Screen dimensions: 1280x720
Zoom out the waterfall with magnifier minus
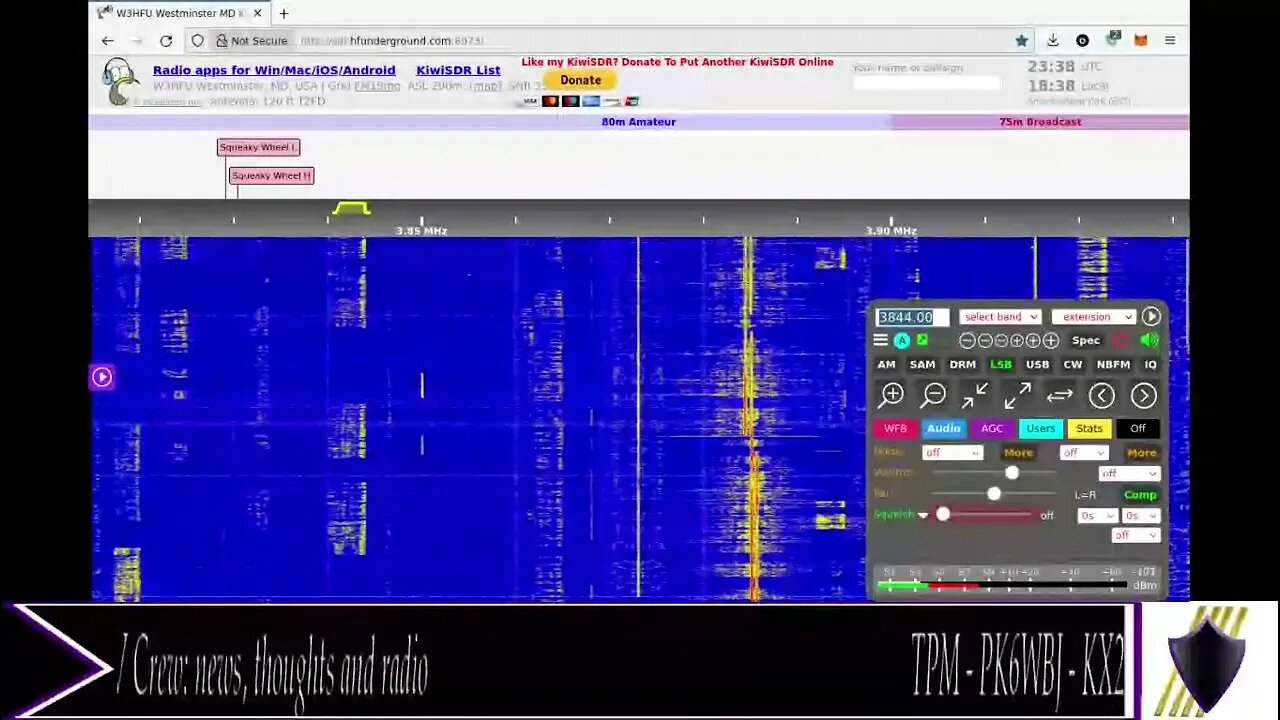point(934,396)
